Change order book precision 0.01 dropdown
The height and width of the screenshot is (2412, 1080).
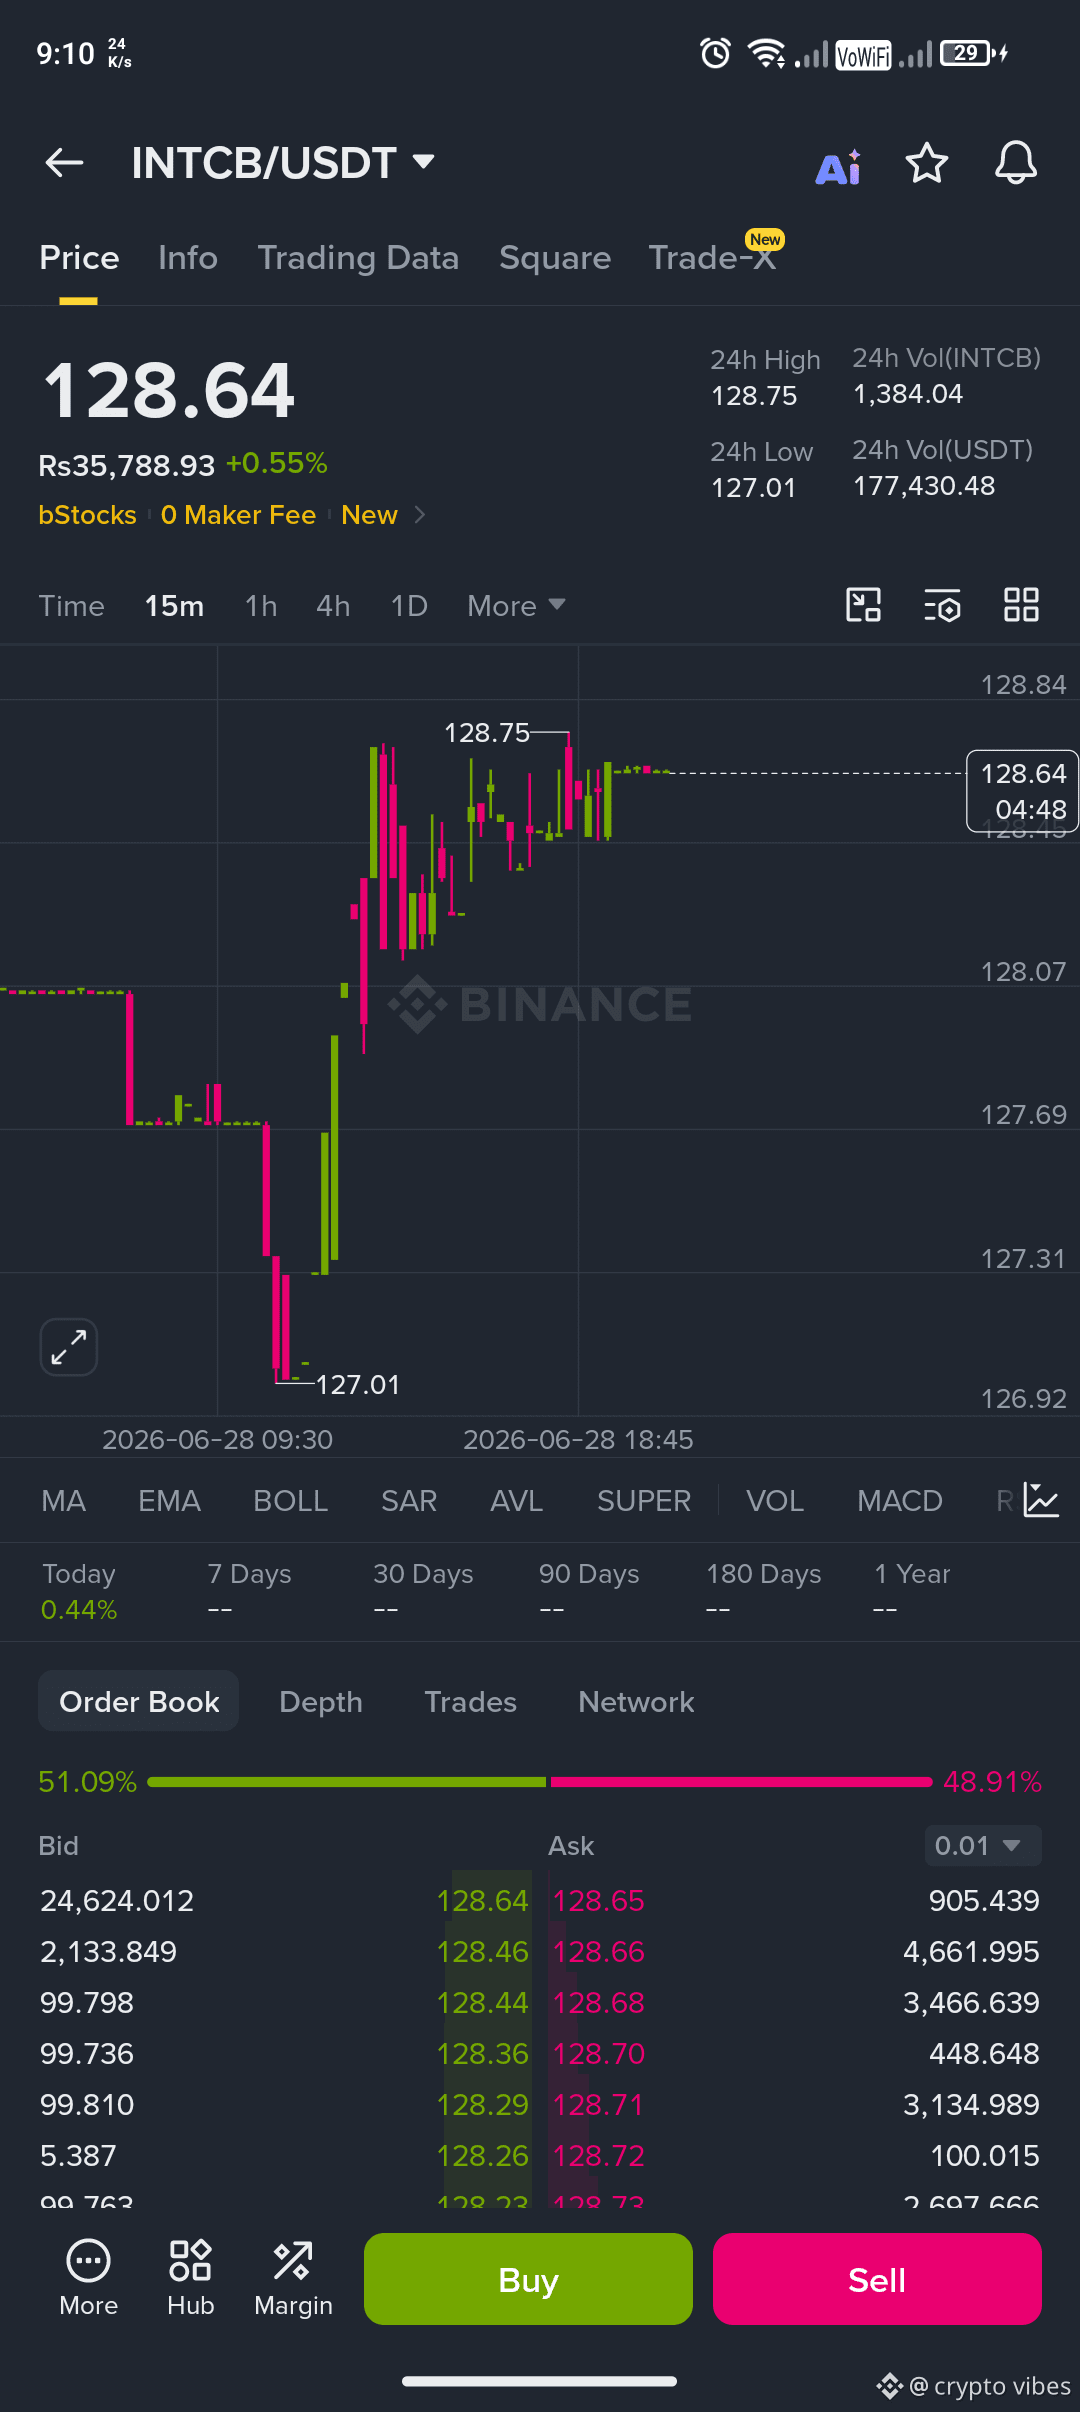tap(982, 1845)
